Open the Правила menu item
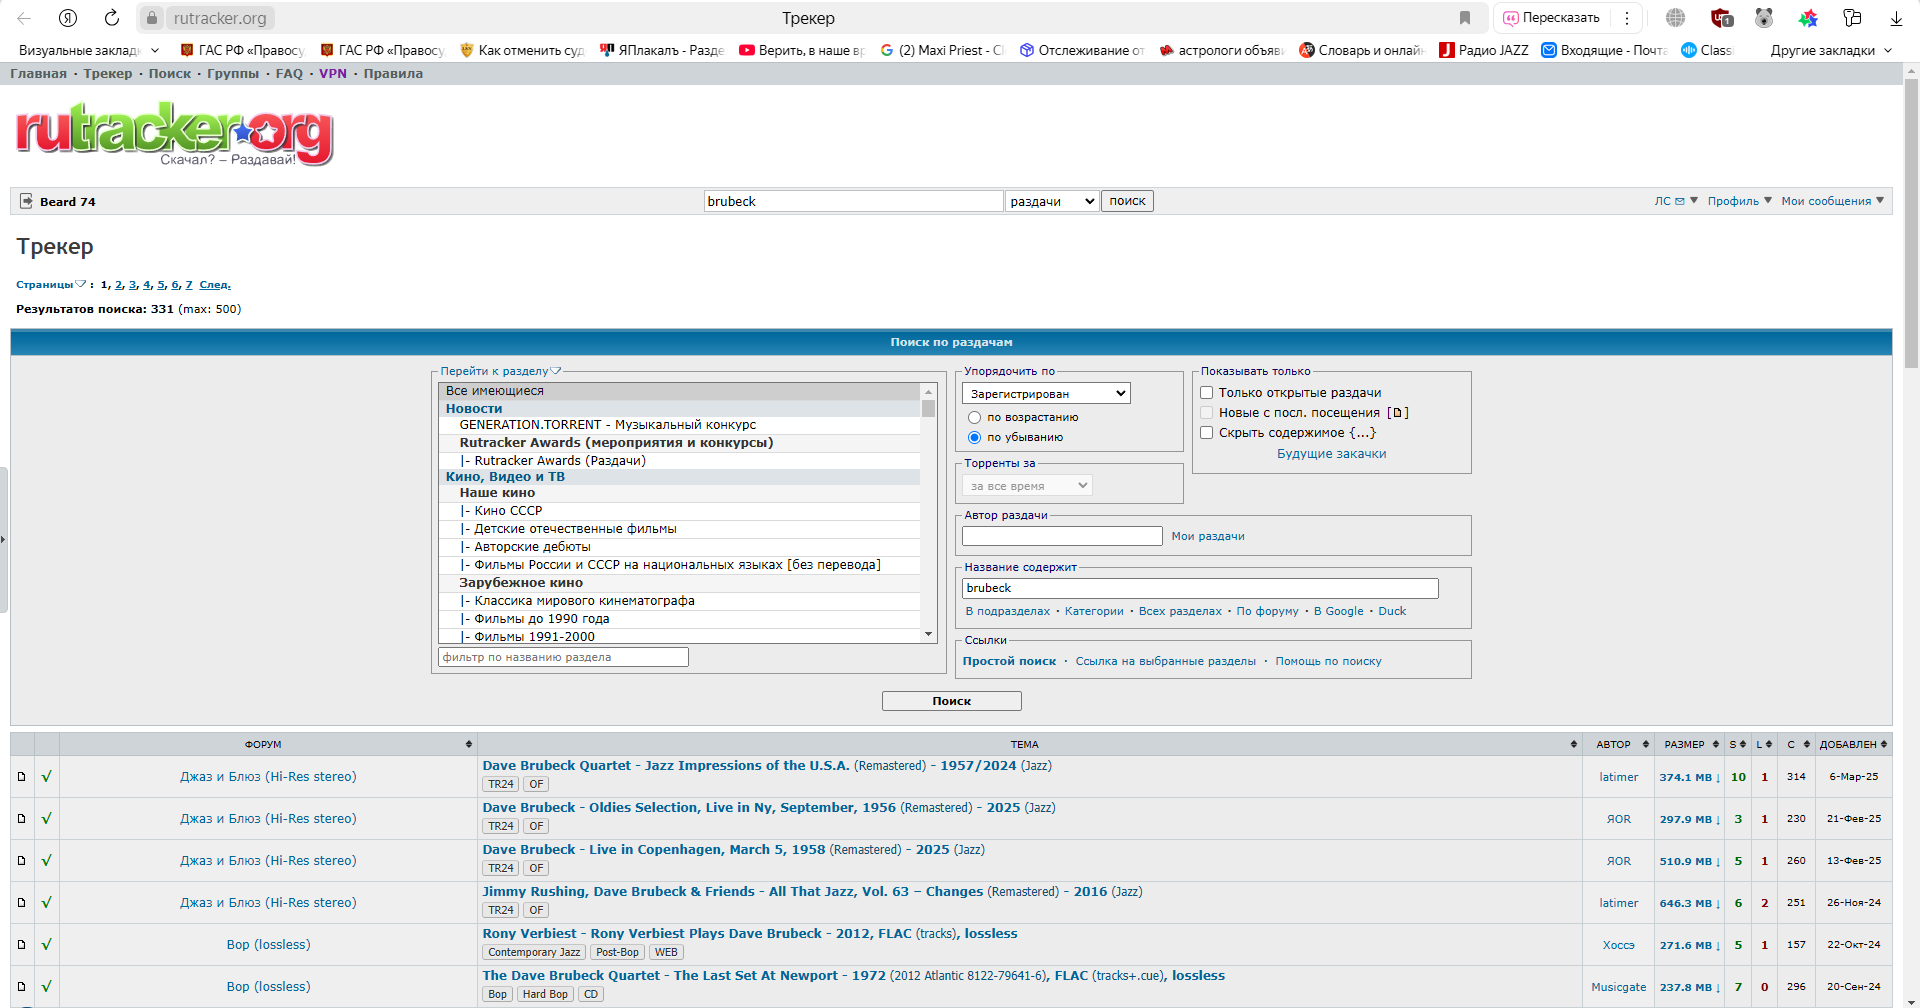 tap(393, 74)
